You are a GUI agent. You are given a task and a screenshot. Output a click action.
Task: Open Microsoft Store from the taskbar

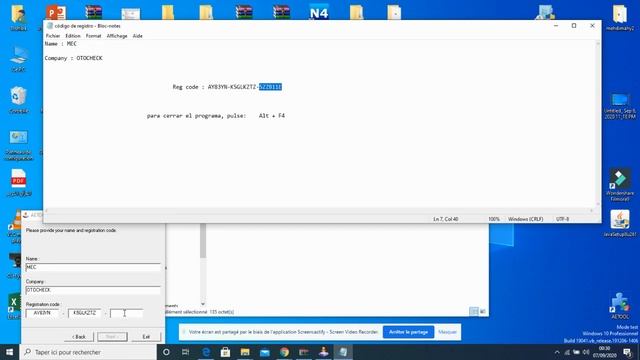(225, 352)
